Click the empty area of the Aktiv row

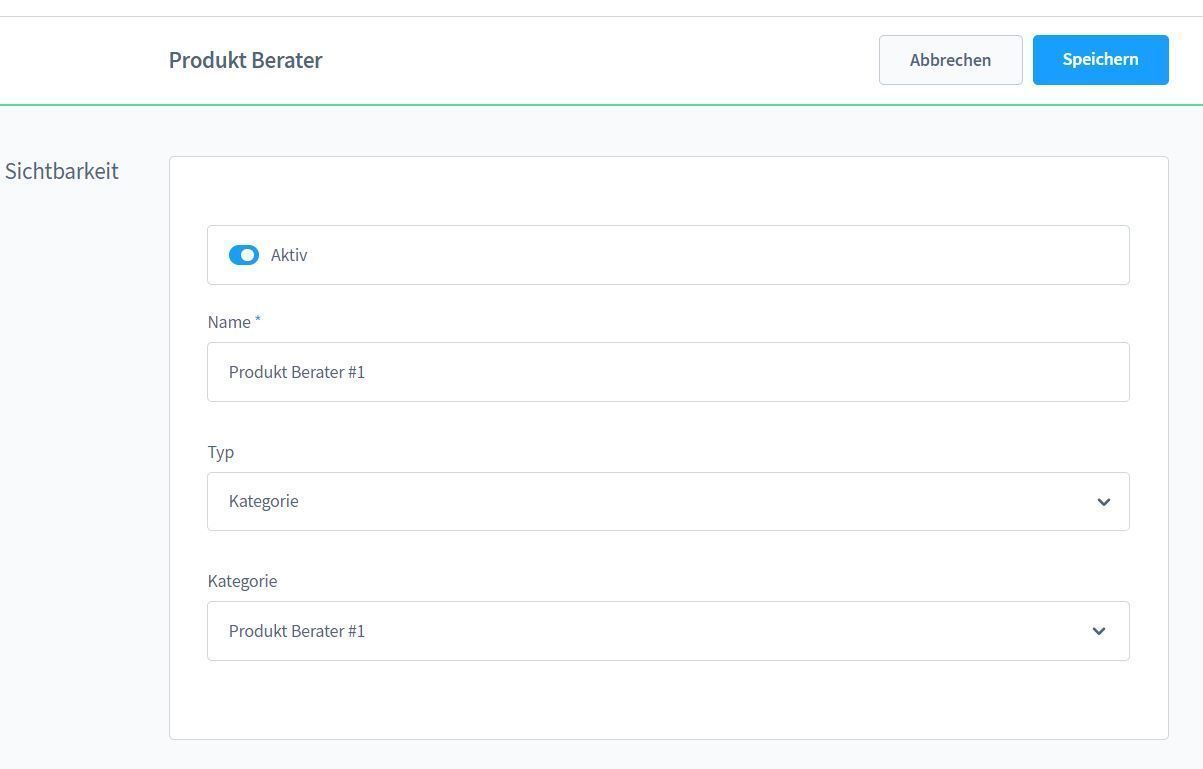[x=700, y=255]
